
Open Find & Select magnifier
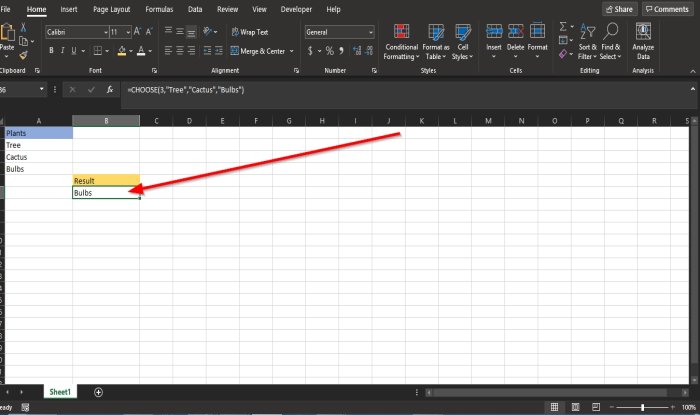610,42
